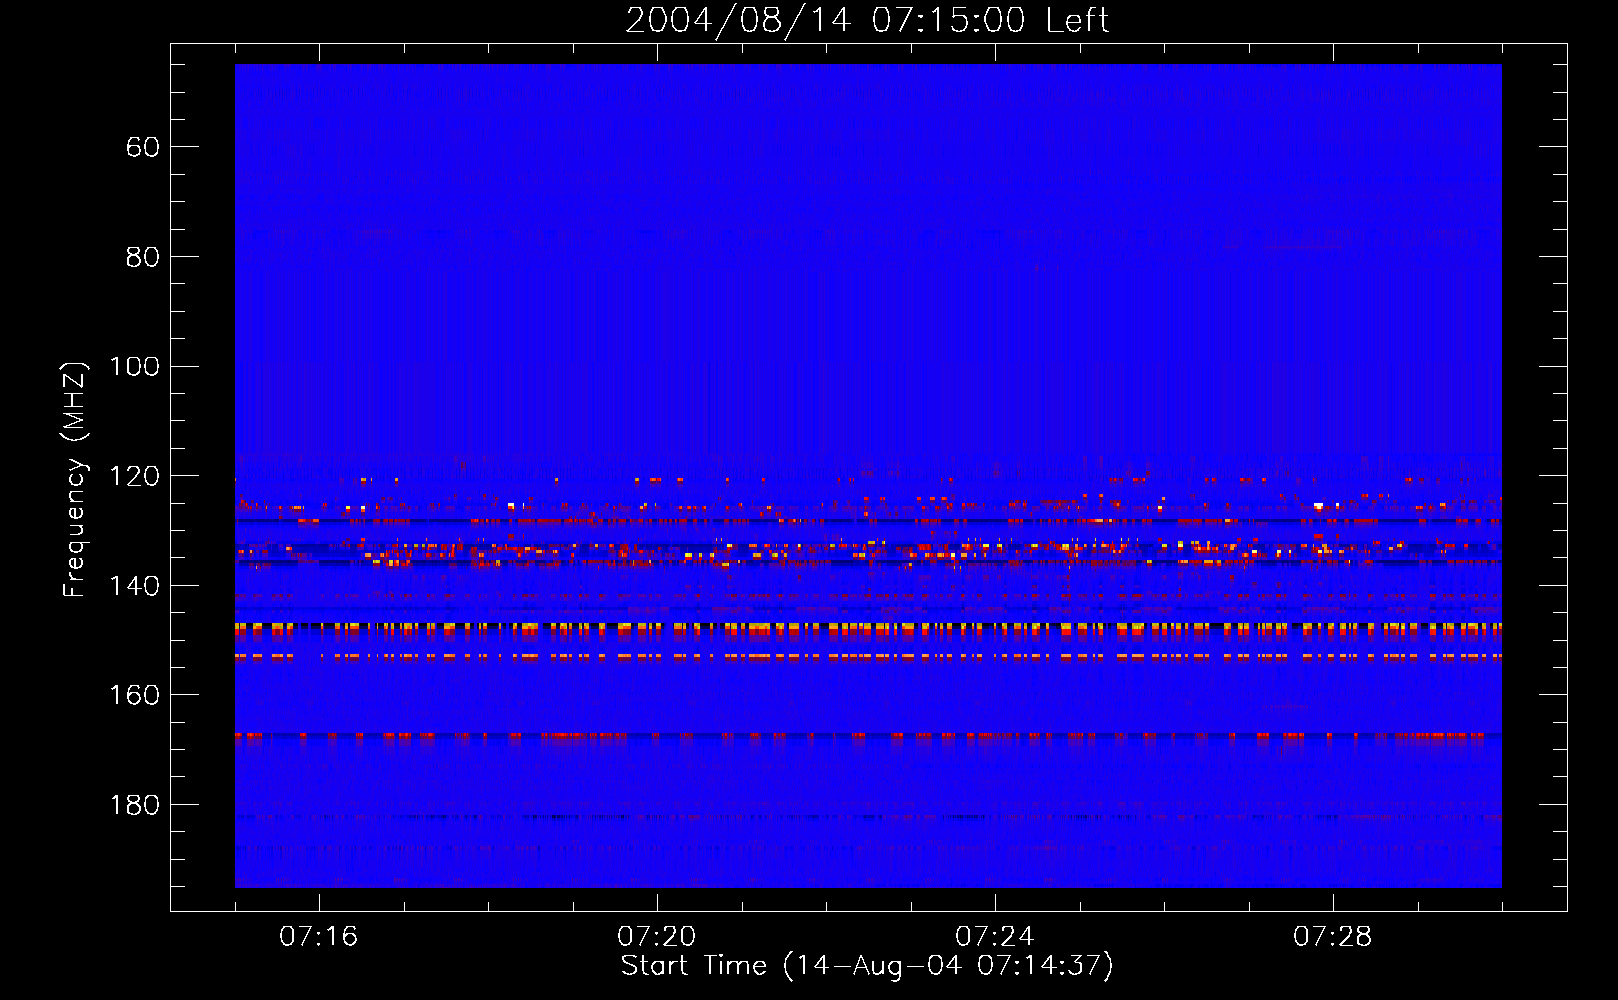Click the 07:28 time tick label
Viewport: 1618px width, 1000px height.
pos(1333,937)
